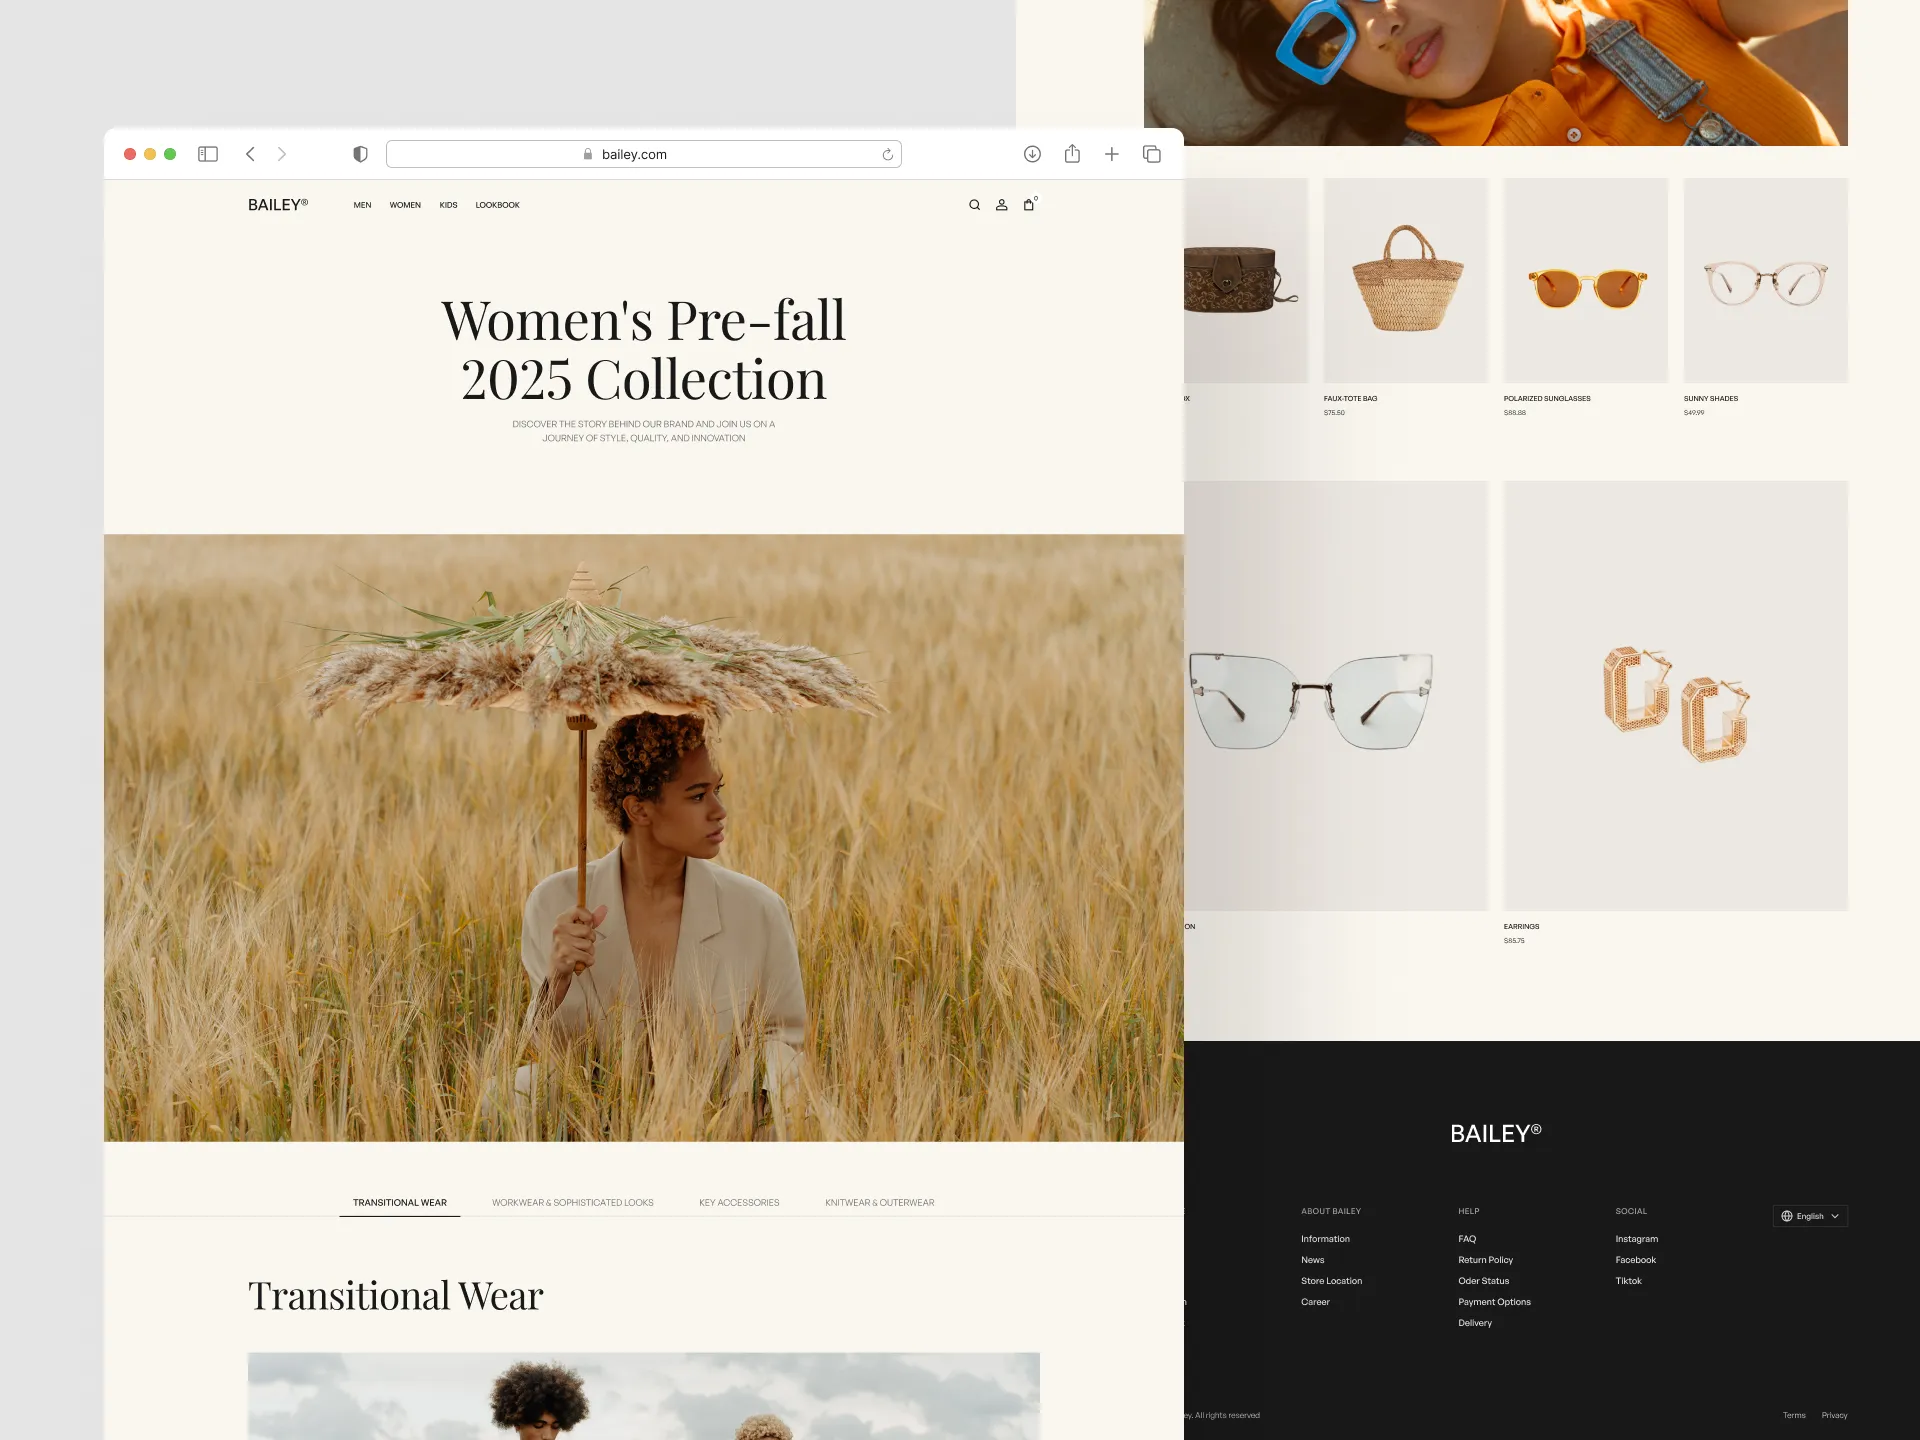Show the tab overview icon
This screenshot has height=1440, width=1920.
point(1152,154)
